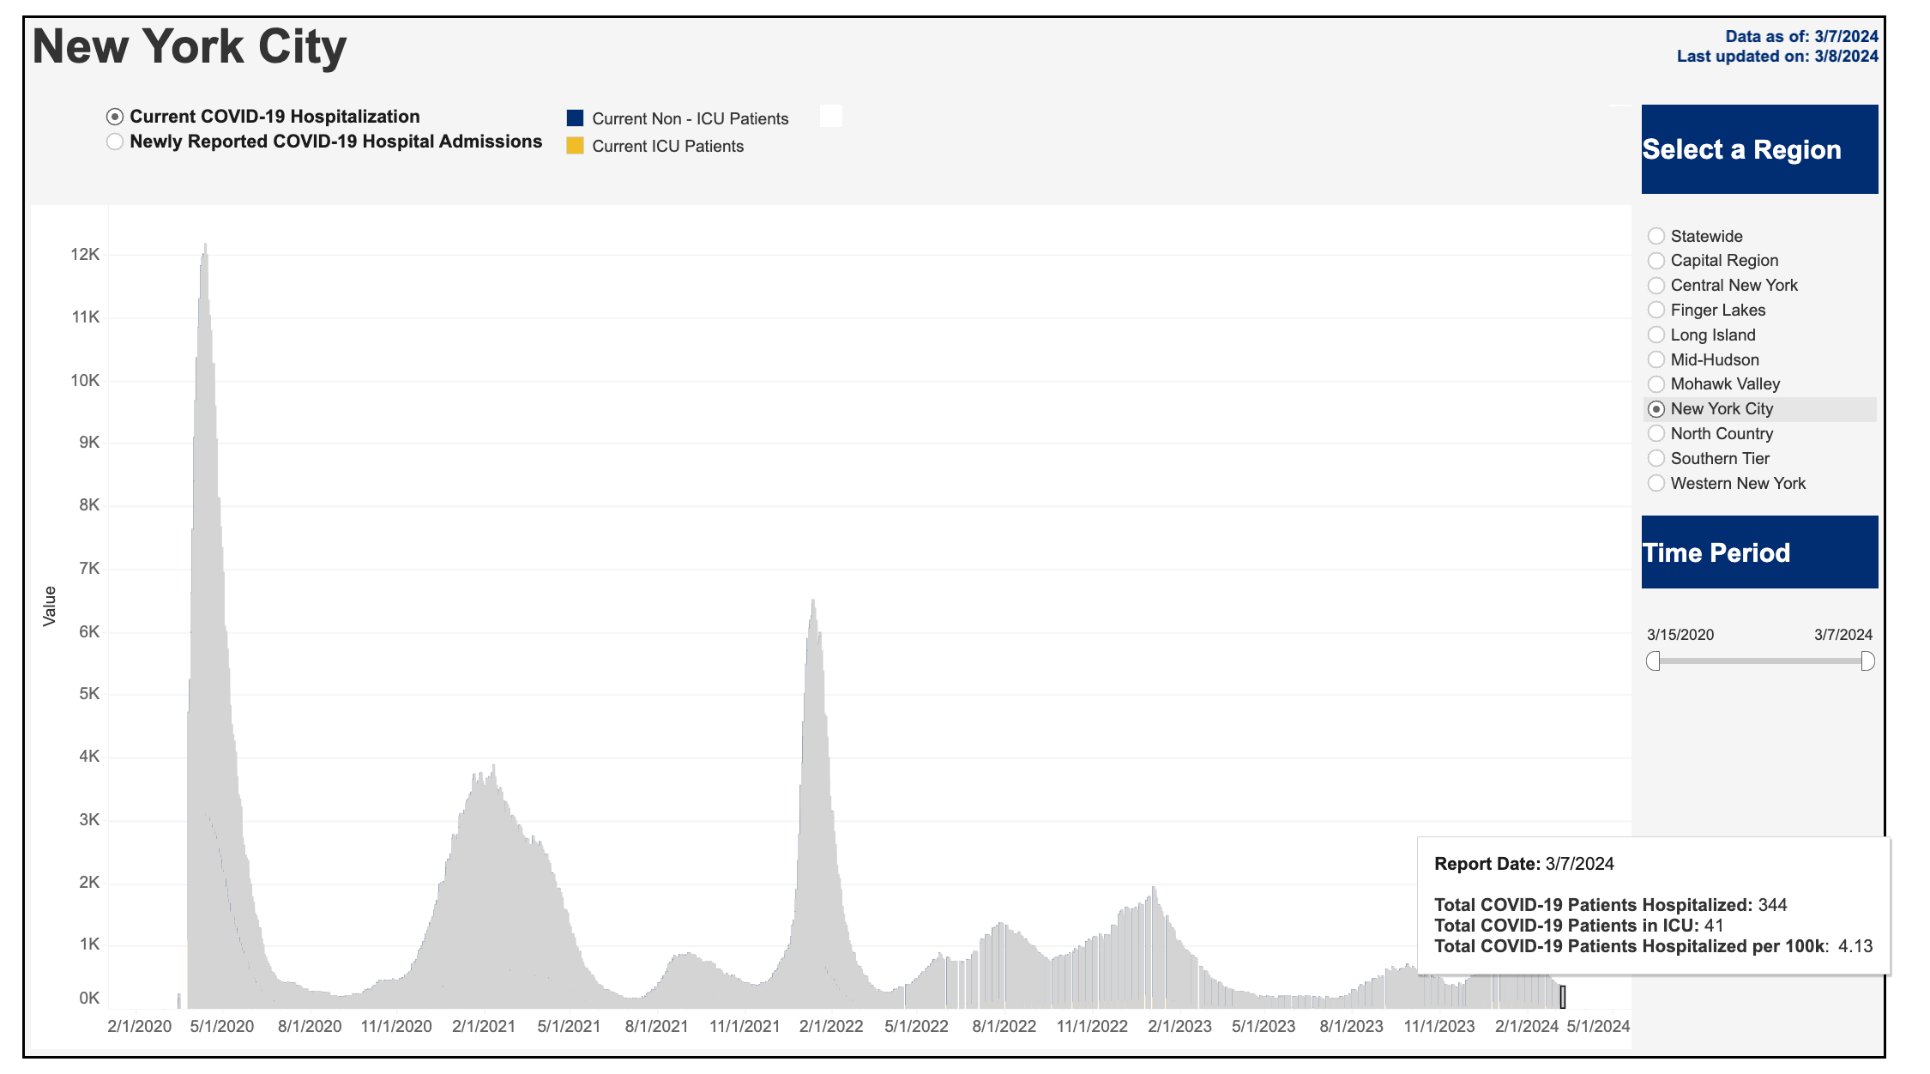Click the Current Non-ICU Patients blue swatch
Screen dimensions: 1930x1074
coord(575,119)
